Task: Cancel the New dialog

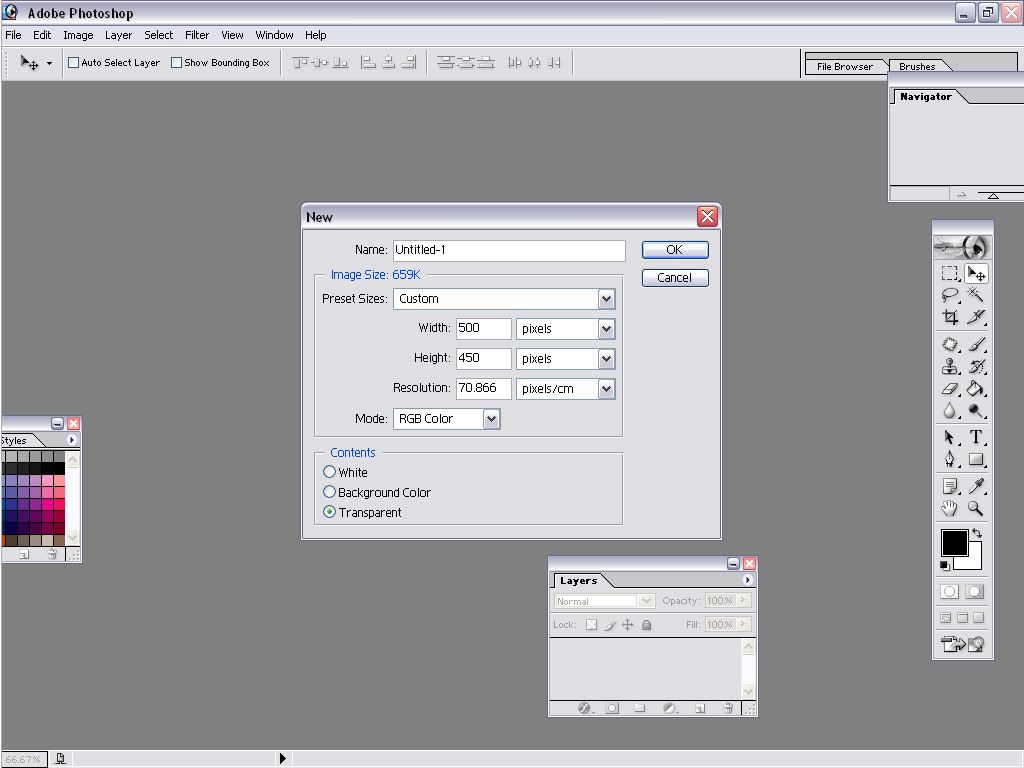Action: coord(675,278)
